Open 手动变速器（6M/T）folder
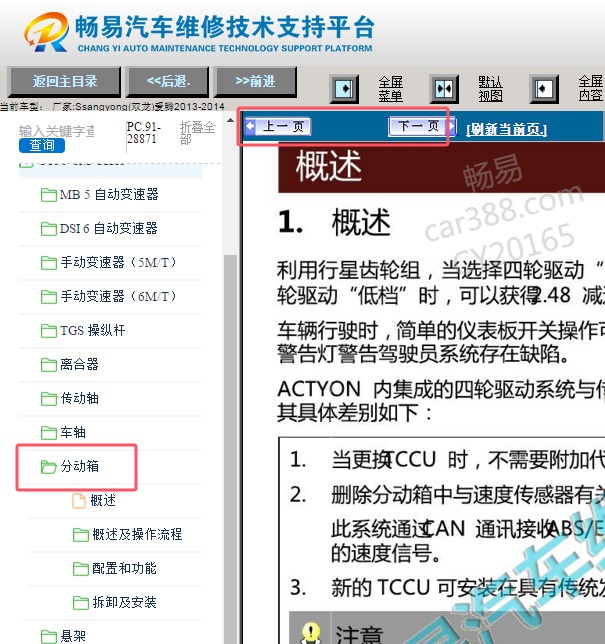The width and height of the screenshot is (605, 644). coord(119,297)
